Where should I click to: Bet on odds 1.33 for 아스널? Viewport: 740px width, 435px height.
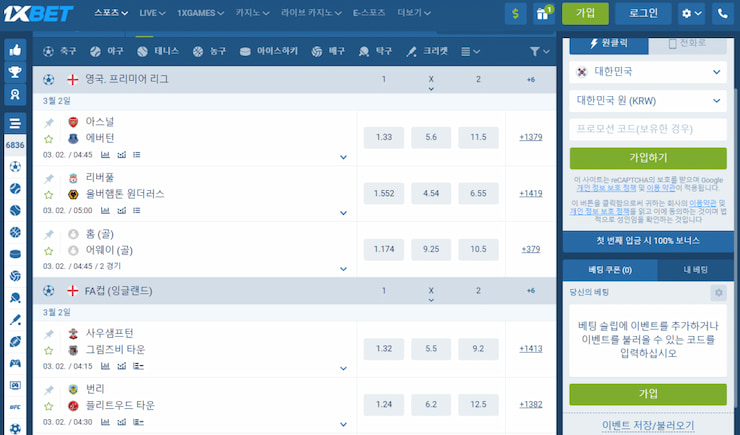coord(384,137)
